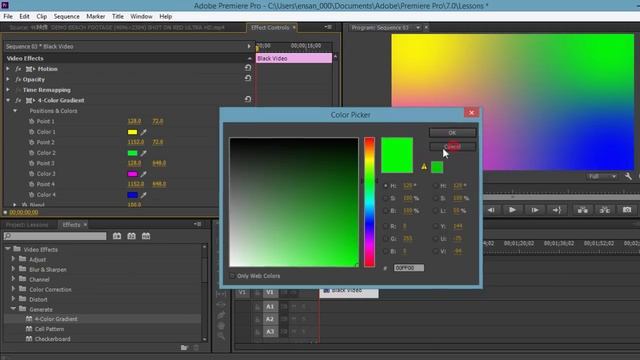This screenshot has width=640, height=360.
Task: Click the Go to Out point button
Action: click(557, 210)
